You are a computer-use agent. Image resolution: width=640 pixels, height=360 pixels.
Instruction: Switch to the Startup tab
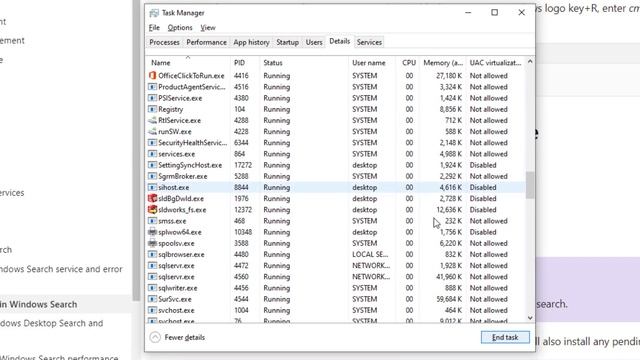[287, 42]
